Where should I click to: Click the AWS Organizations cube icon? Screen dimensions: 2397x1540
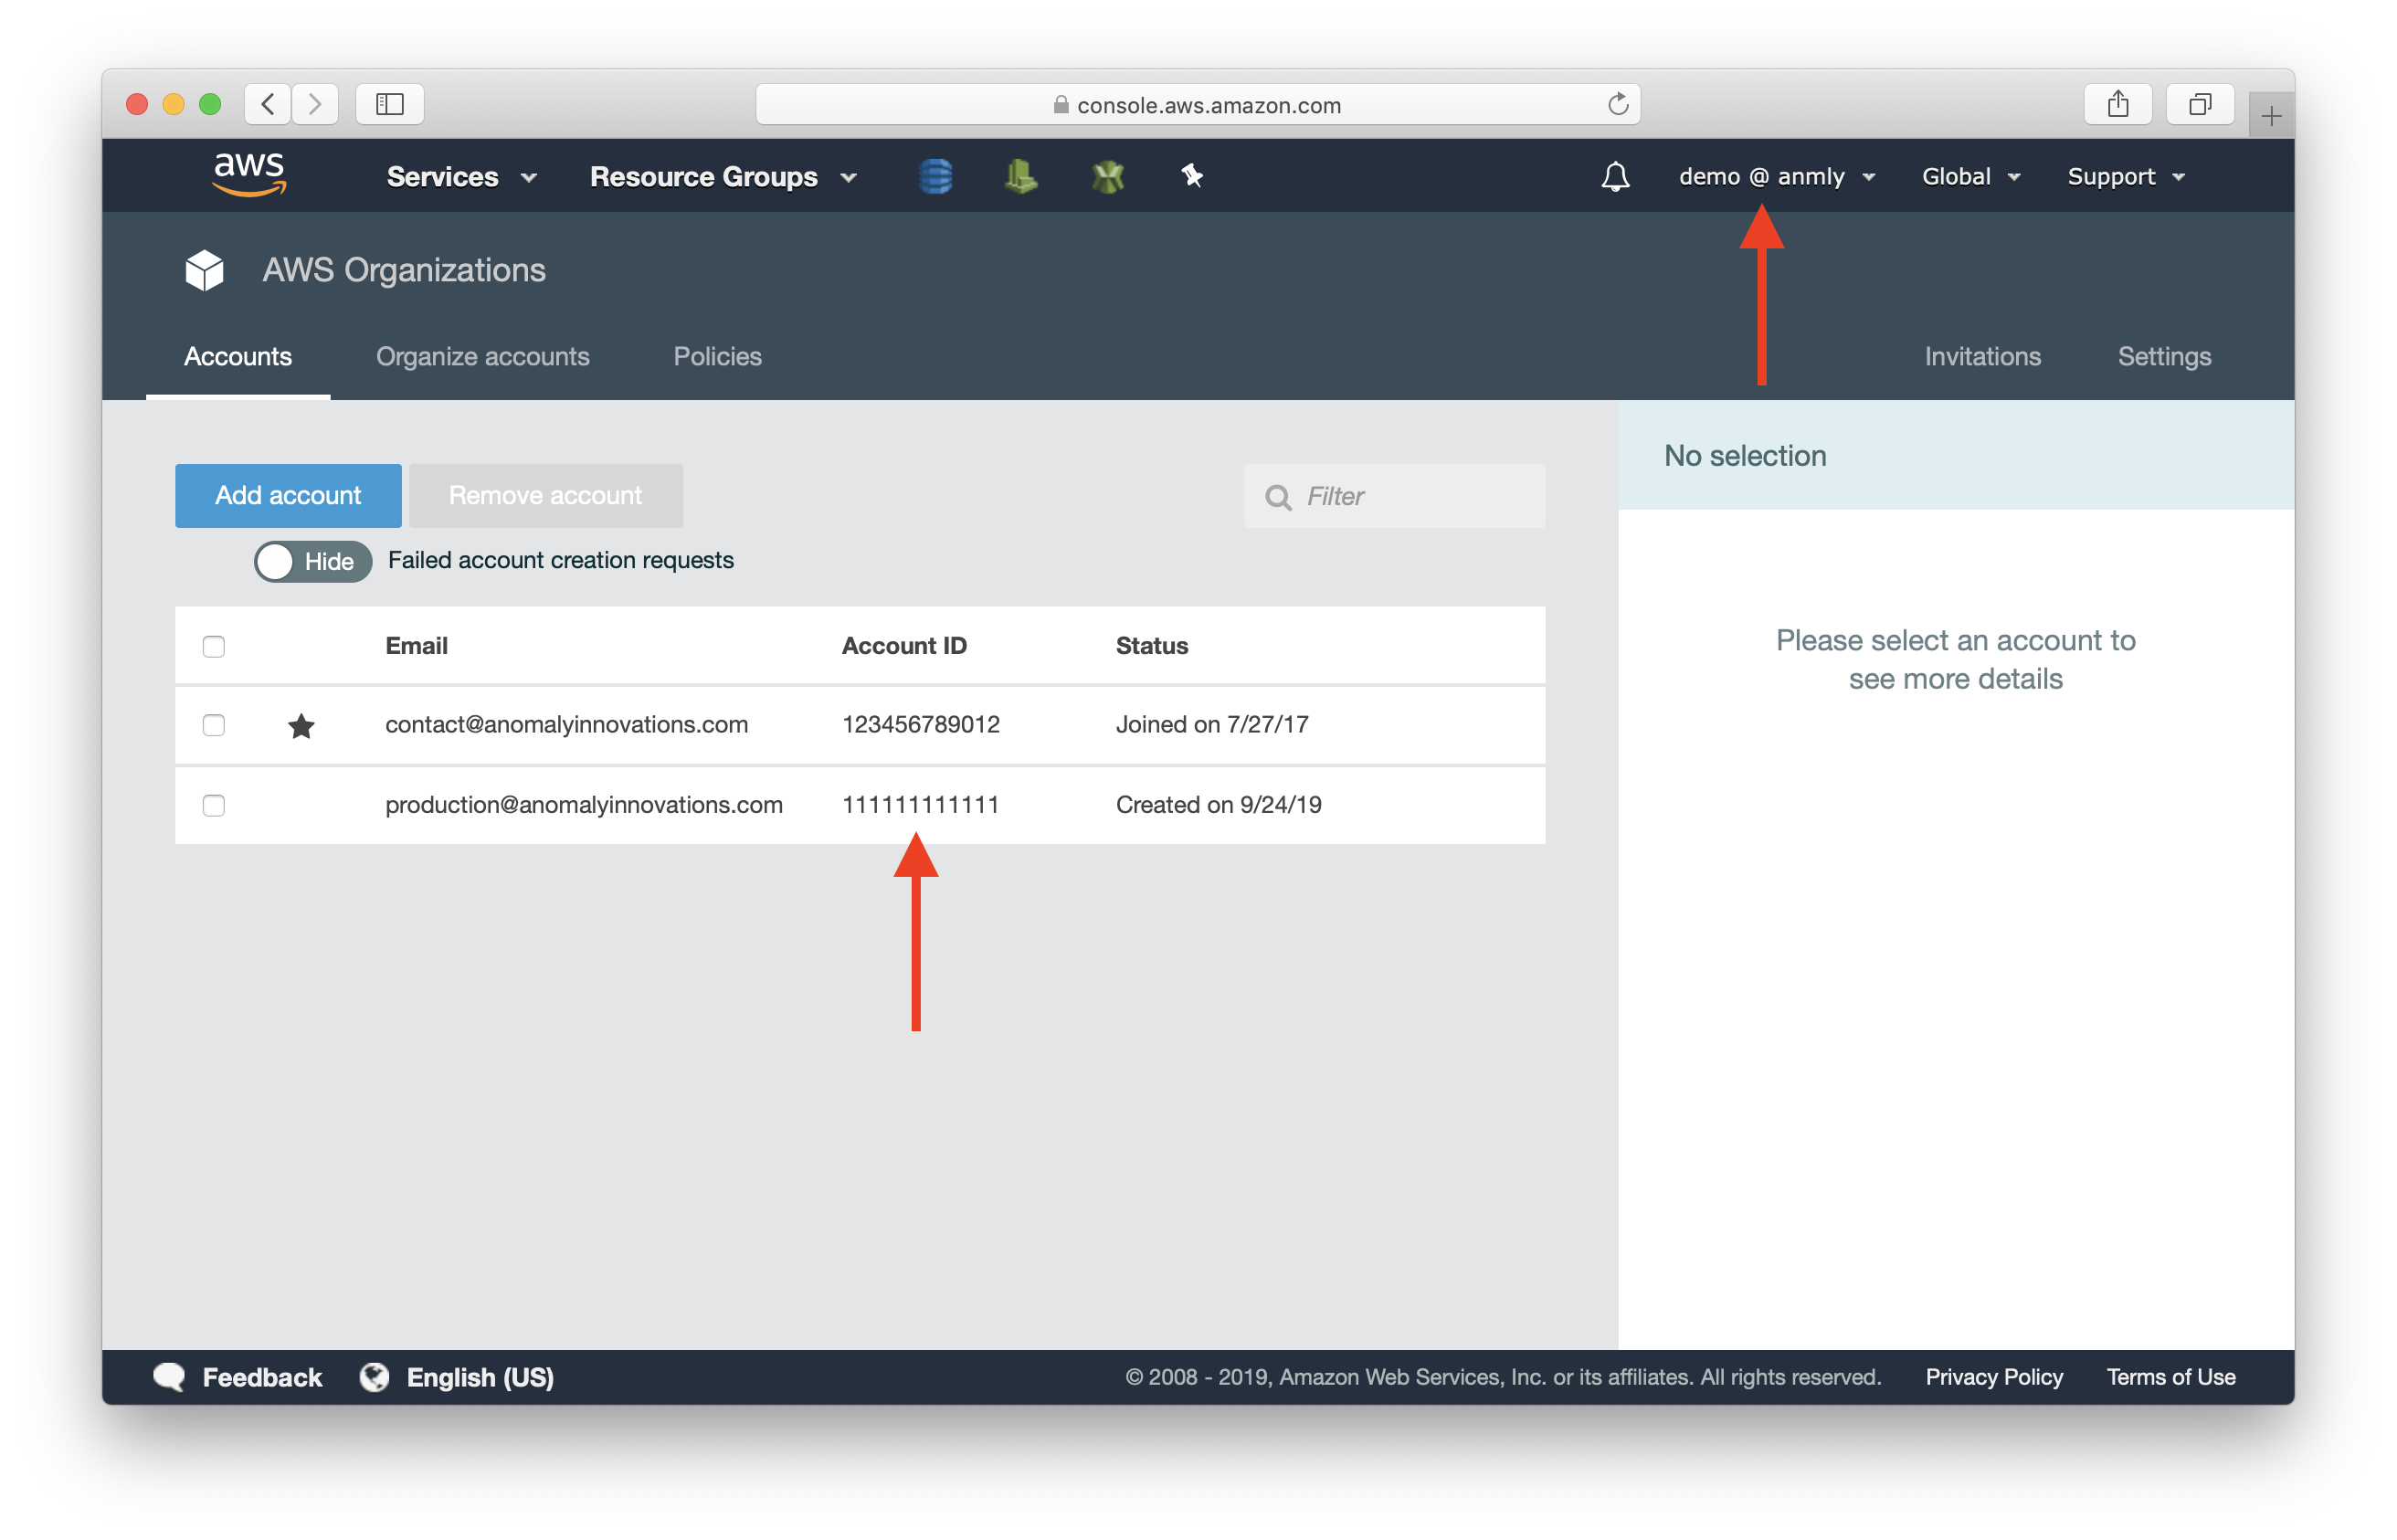pyautogui.click(x=205, y=269)
